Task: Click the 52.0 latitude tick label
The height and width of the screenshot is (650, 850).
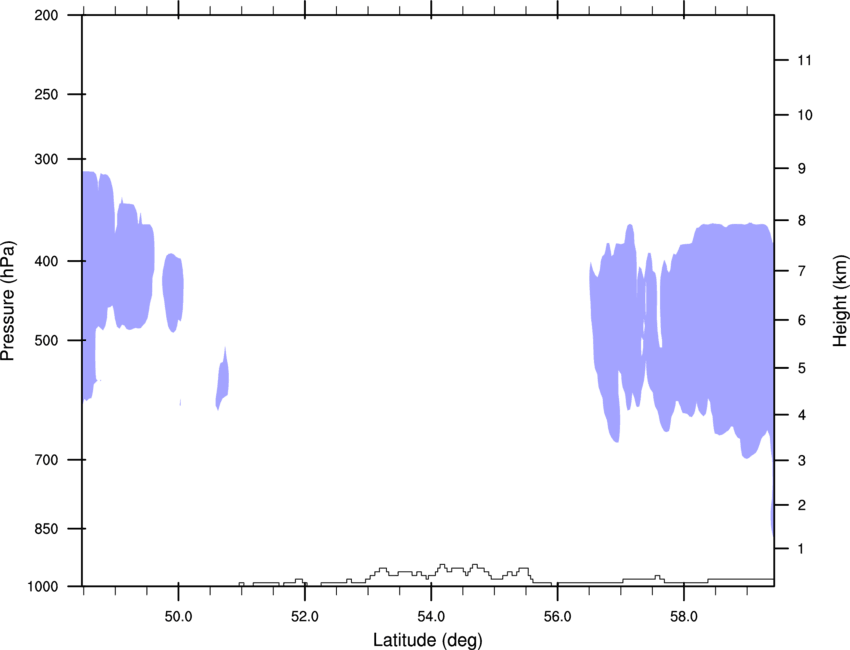Action: pyautogui.click(x=305, y=617)
